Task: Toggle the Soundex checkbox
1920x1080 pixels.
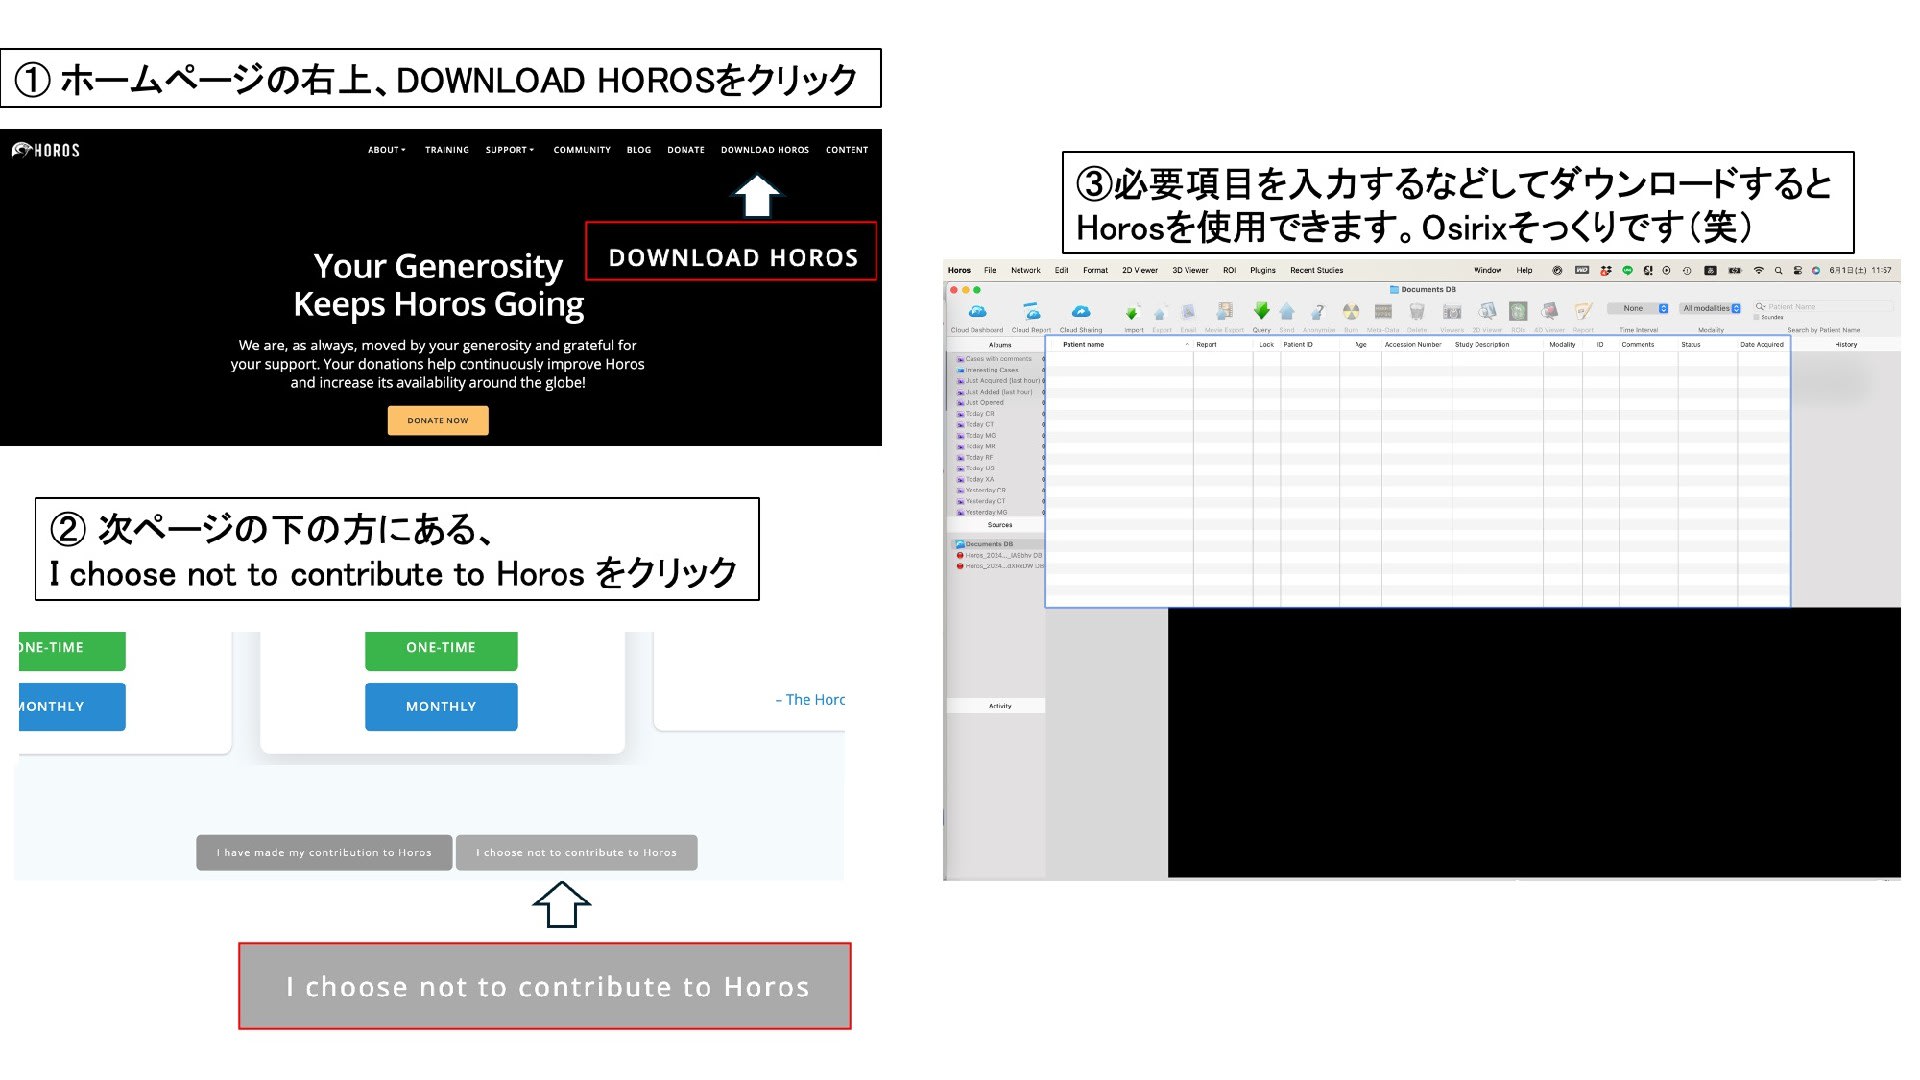Action: (x=1757, y=317)
